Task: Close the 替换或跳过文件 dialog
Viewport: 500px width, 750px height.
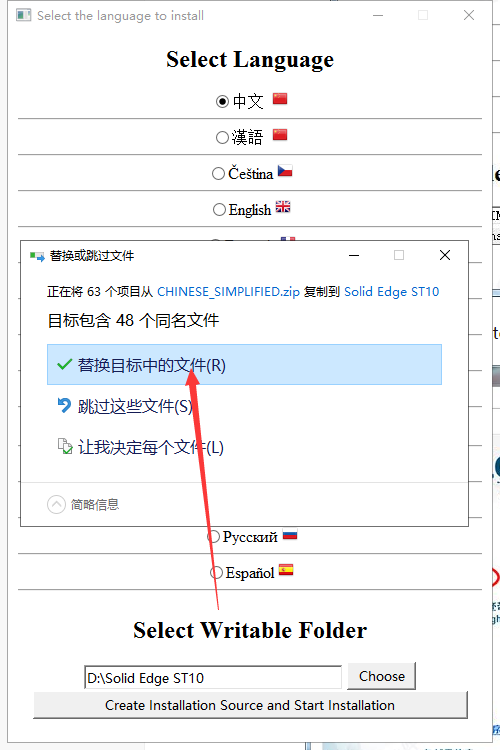Action: point(445,255)
